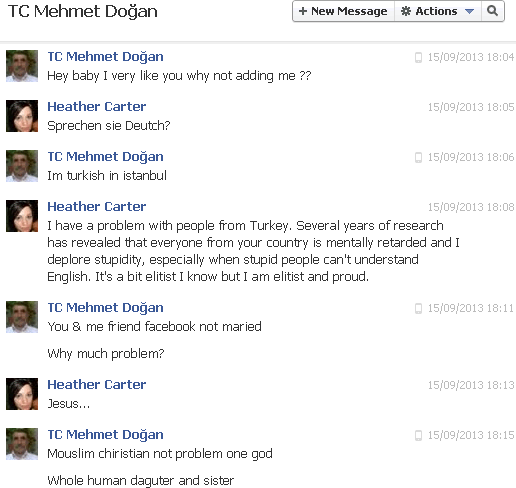Click Mehmet's avatar beside 'Hey baby' message

click(22, 66)
